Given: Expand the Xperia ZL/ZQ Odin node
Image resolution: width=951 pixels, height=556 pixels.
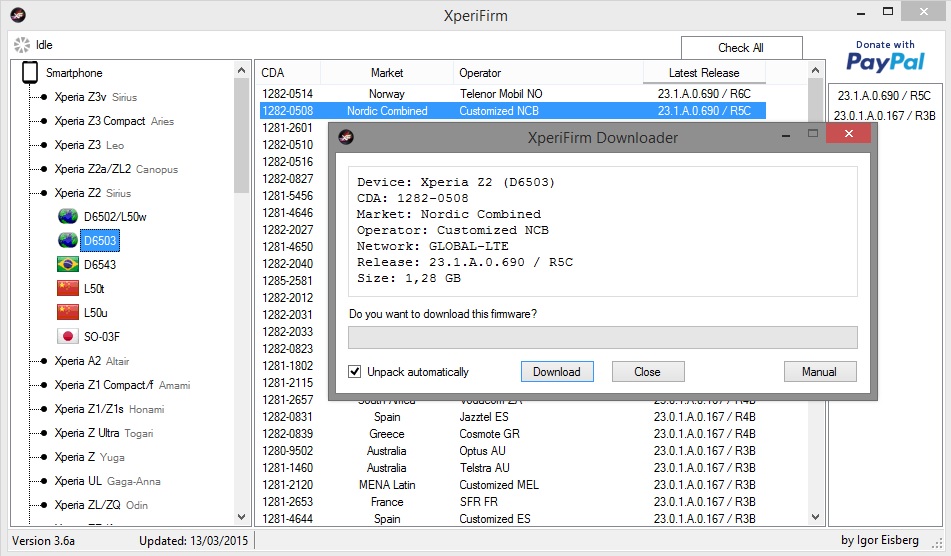Looking at the screenshot, I should [x=43, y=505].
